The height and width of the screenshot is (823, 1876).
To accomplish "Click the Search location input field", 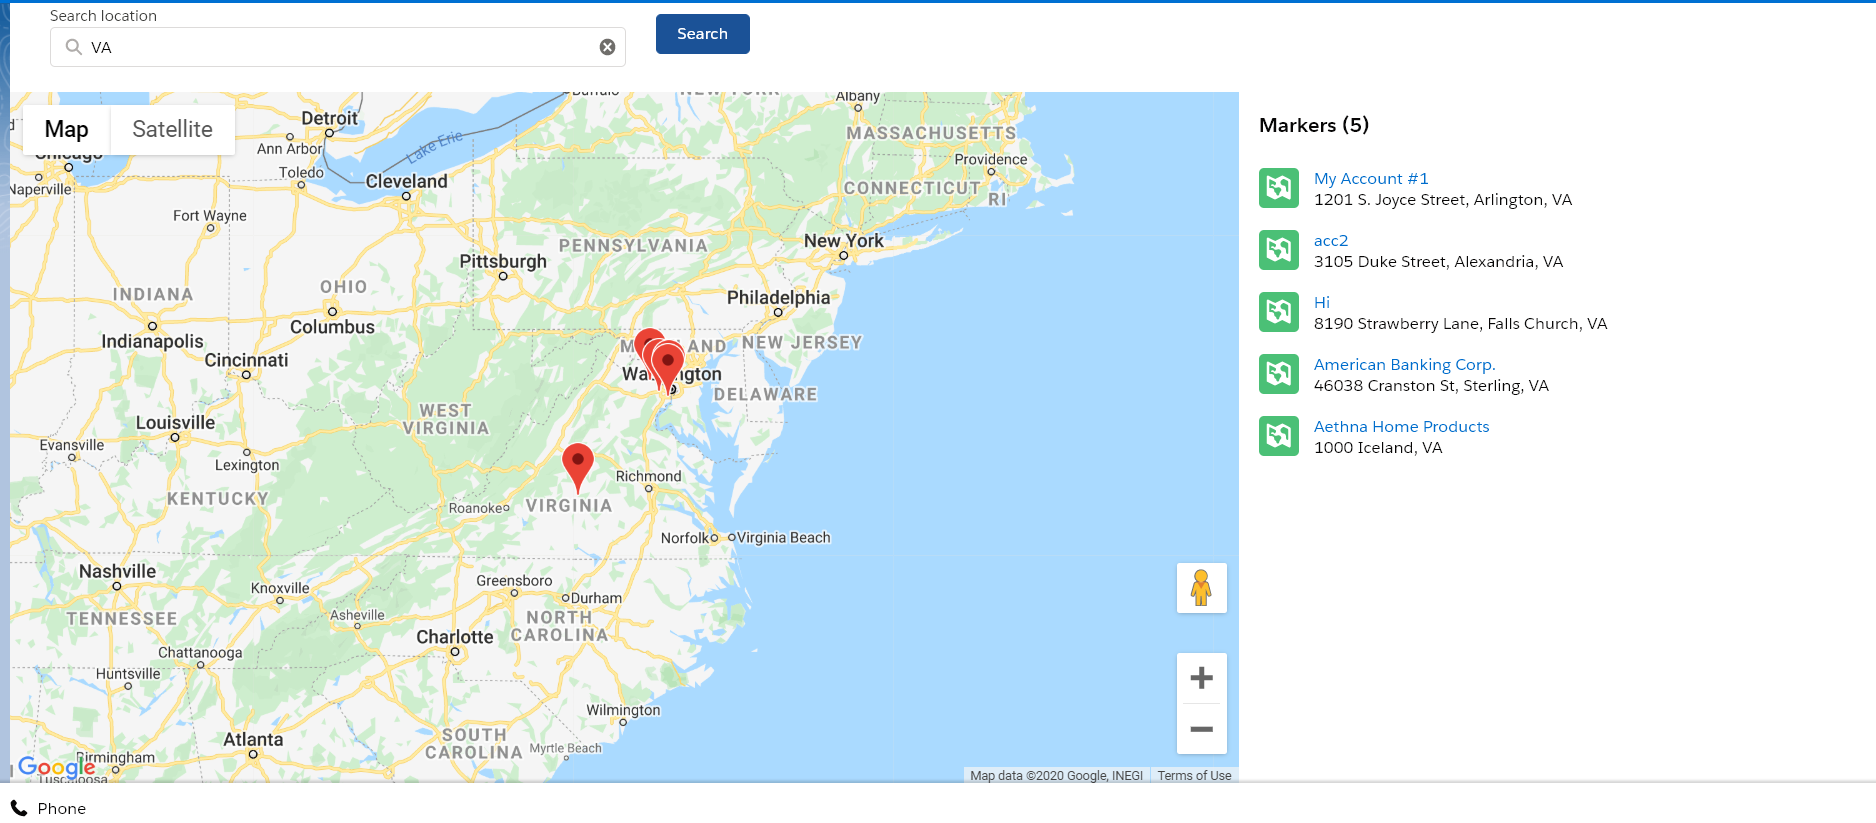I will 338,47.
